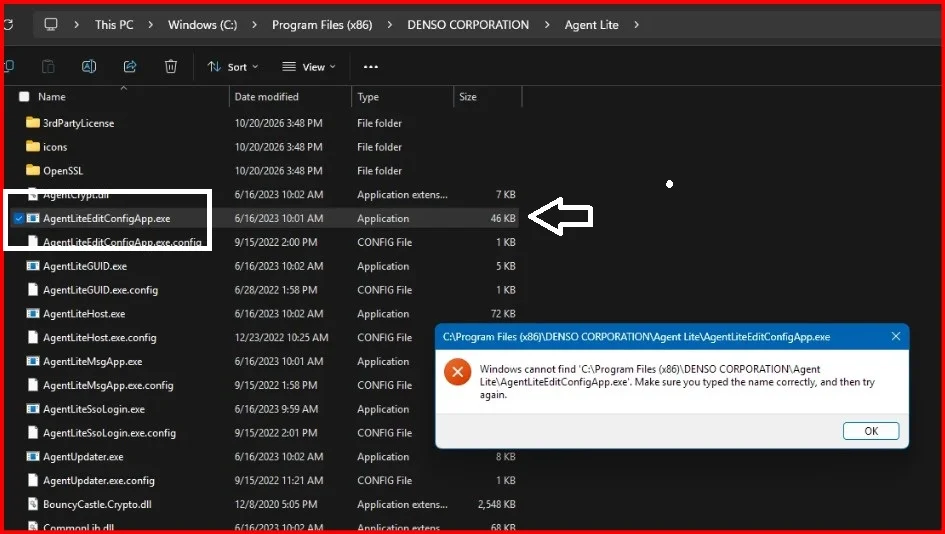
Task: Select the OpenSSL folder name
Action: pyautogui.click(x=63, y=171)
